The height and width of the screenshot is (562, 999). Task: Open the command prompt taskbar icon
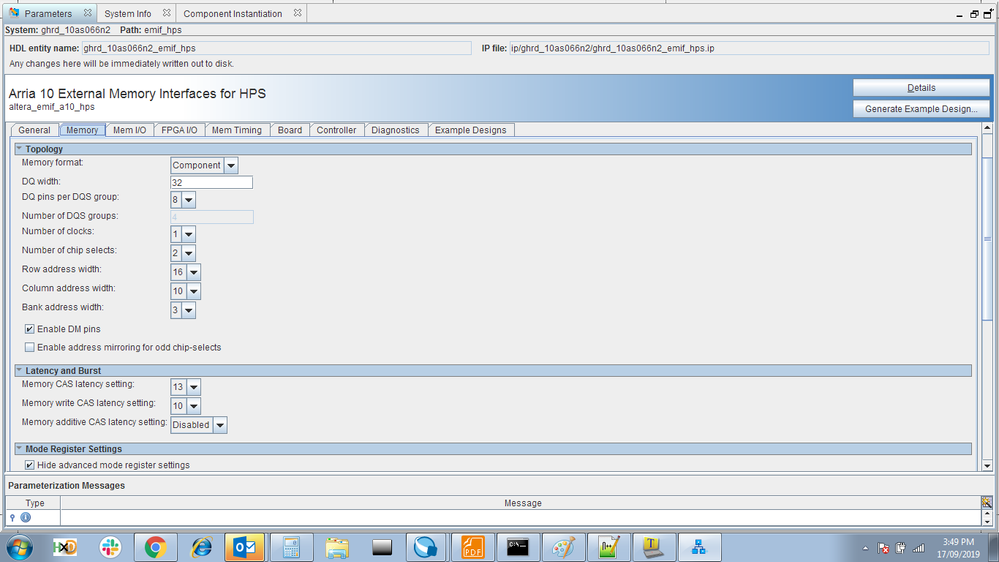pyautogui.click(x=518, y=547)
